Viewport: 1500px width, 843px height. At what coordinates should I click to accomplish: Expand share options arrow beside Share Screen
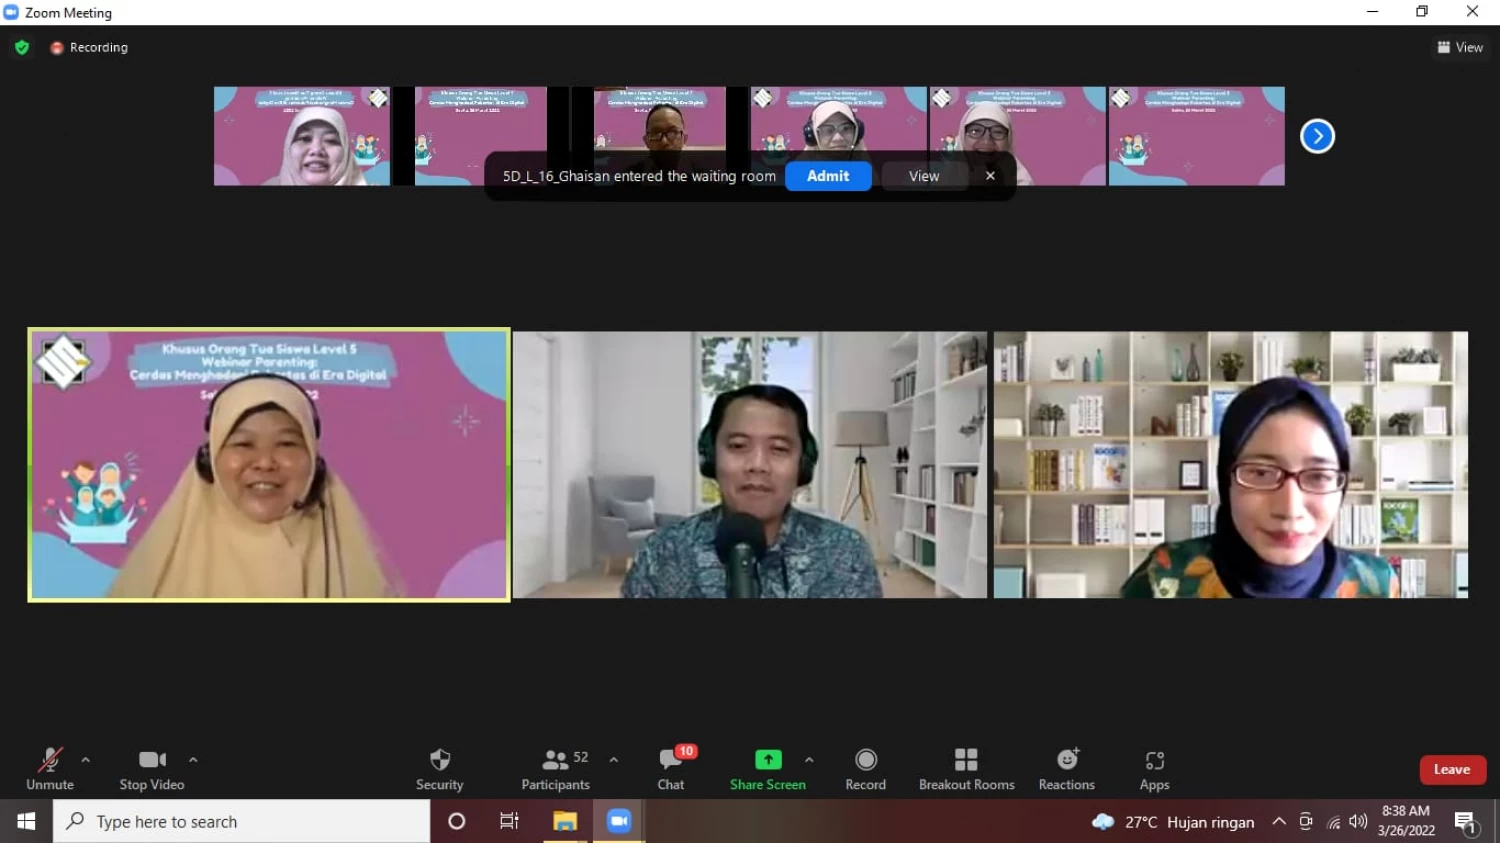809,760
